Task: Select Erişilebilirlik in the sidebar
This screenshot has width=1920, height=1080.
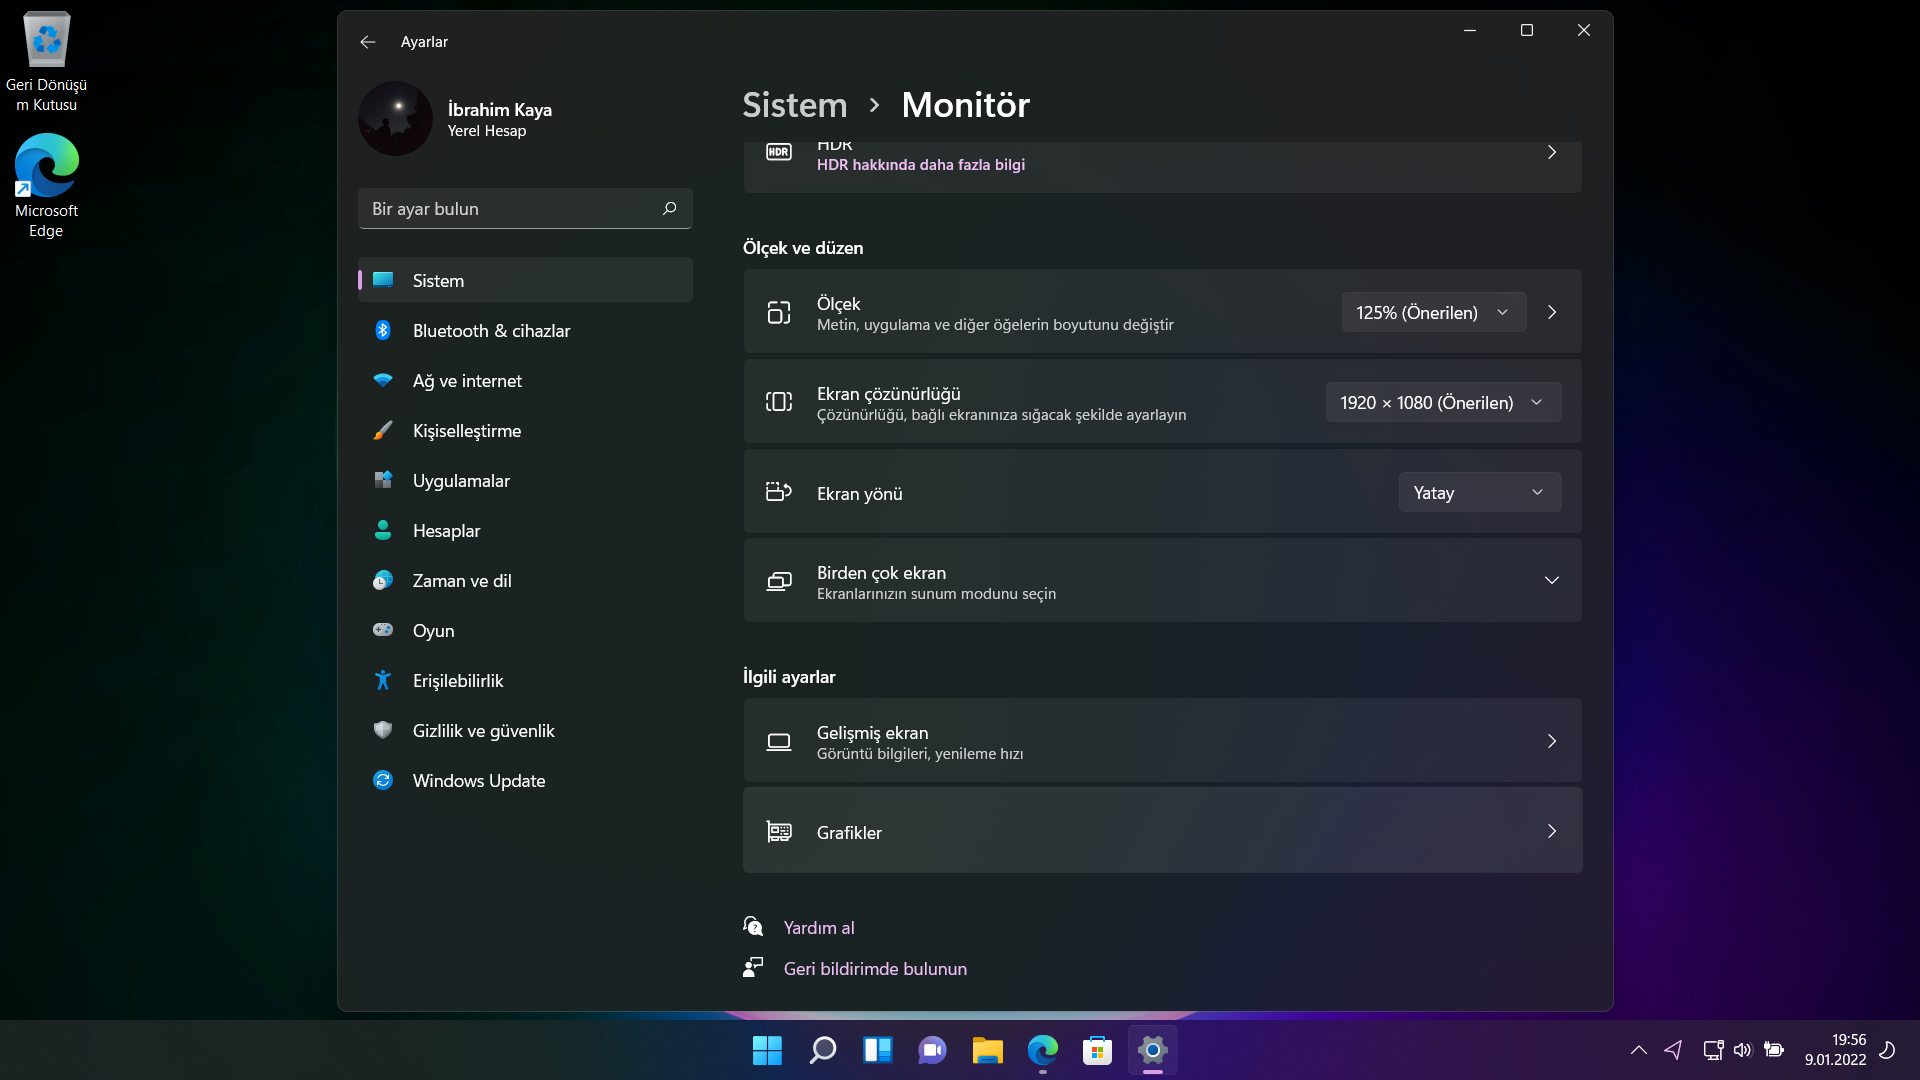Action: pos(457,681)
